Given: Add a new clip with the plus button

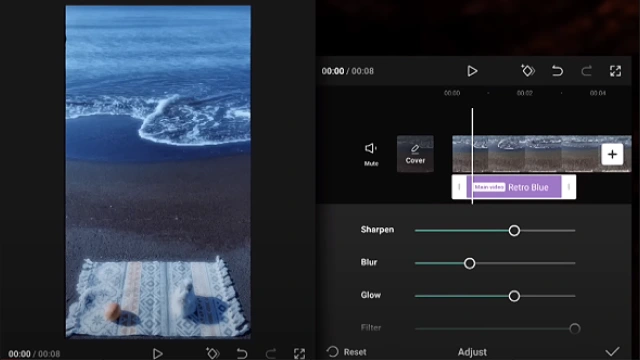Looking at the screenshot, I should [612, 154].
